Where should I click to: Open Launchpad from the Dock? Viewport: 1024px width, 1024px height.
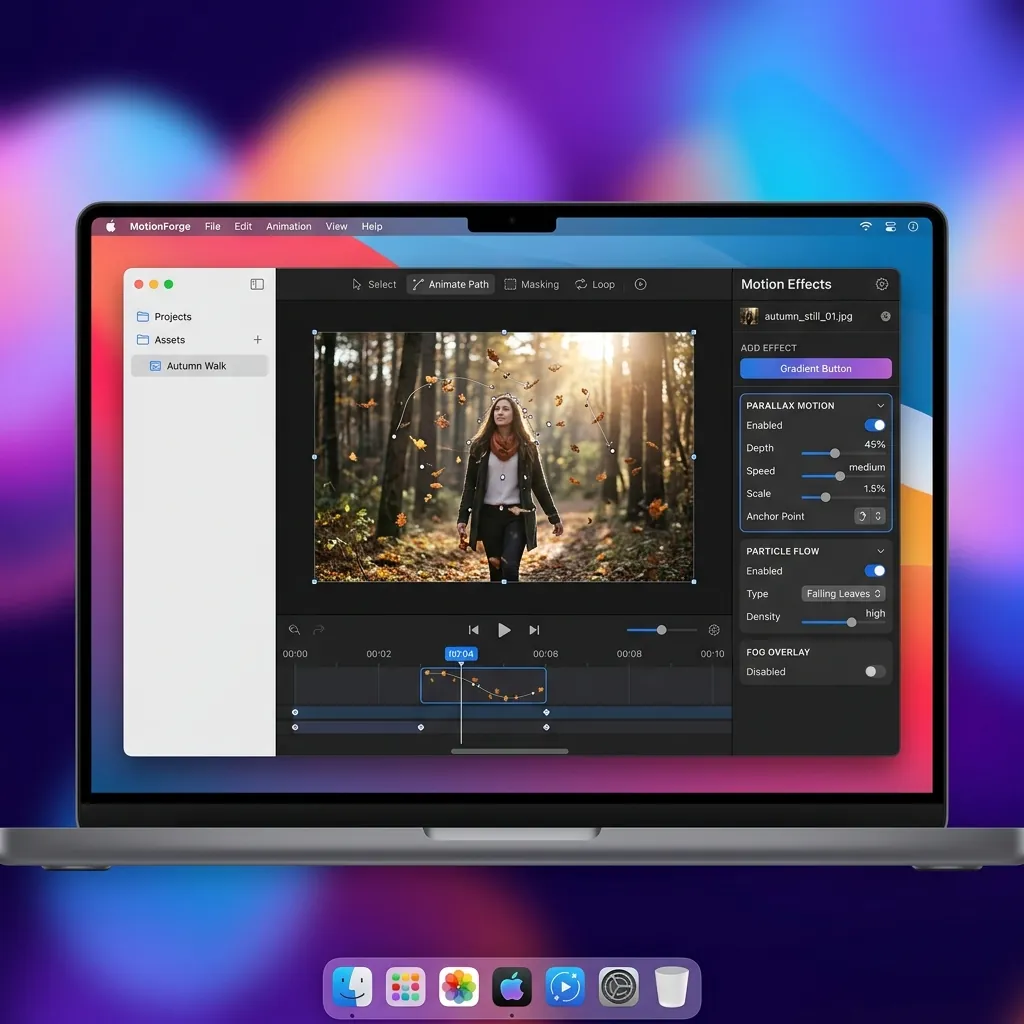(406, 986)
